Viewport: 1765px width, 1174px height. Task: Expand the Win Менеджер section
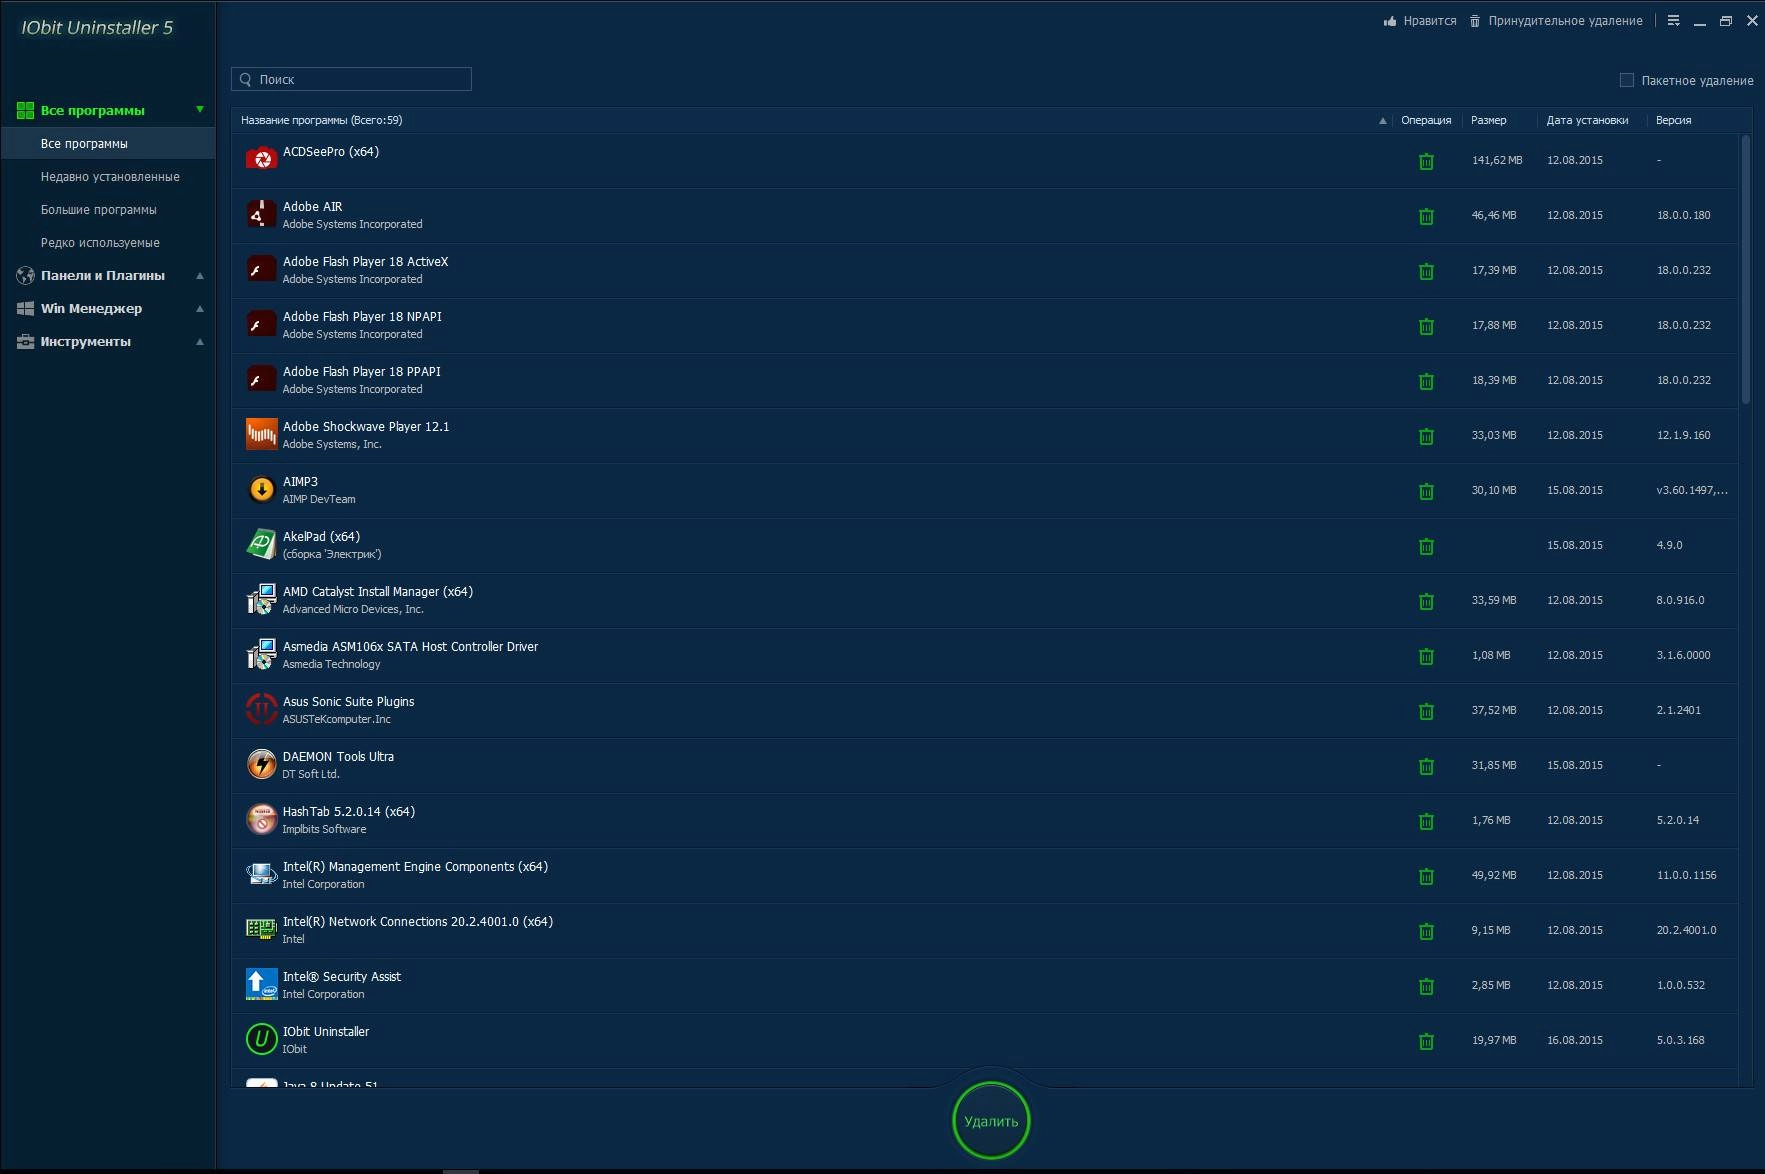200,308
